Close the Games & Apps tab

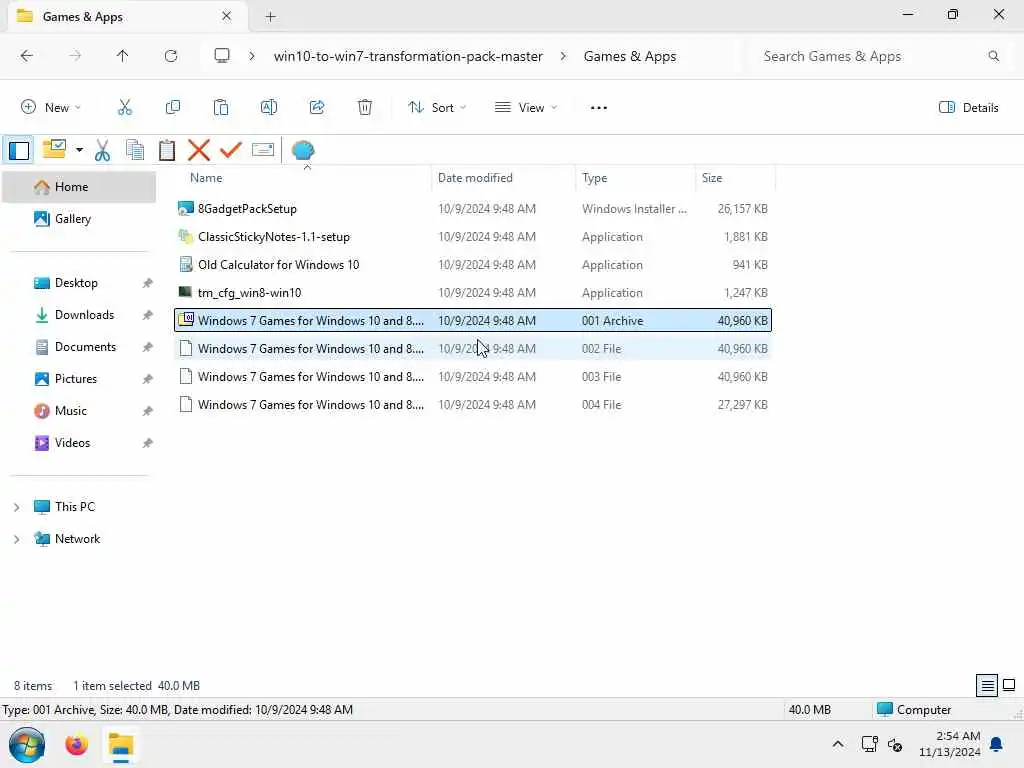click(227, 16)
